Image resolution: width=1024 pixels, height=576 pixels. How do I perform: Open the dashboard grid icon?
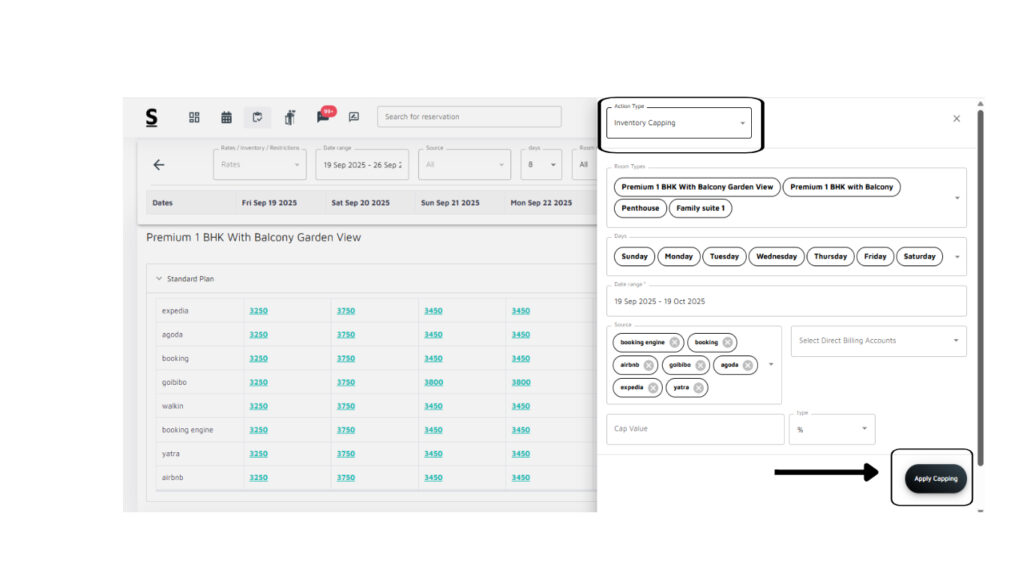pyautogui.click(x=194, y=117)
